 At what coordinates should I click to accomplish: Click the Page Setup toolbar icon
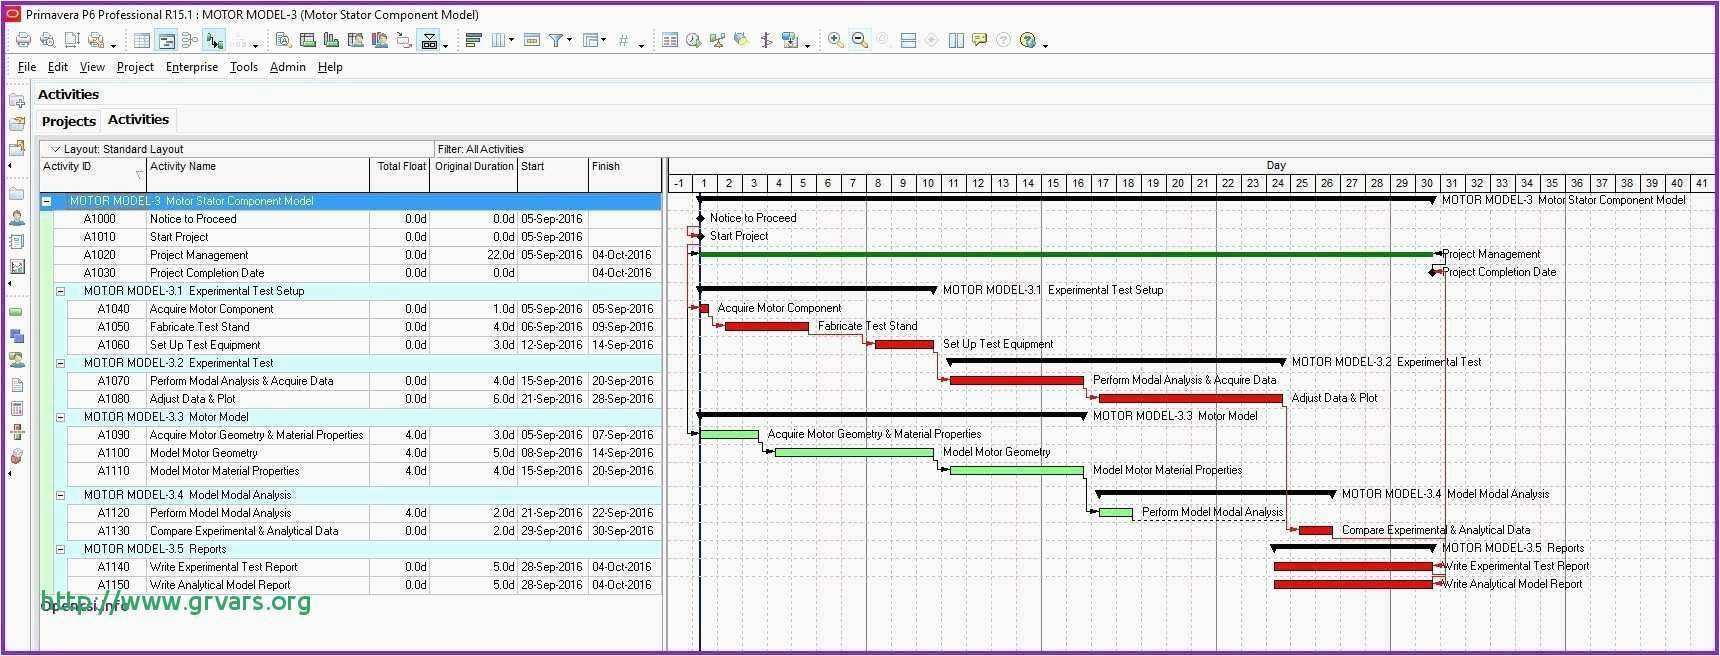coord(72,40)
